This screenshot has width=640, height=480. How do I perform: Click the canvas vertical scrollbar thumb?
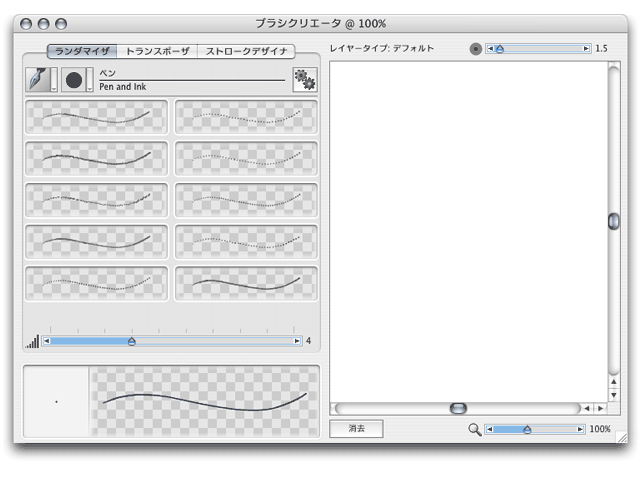click(x=613, y=222)
